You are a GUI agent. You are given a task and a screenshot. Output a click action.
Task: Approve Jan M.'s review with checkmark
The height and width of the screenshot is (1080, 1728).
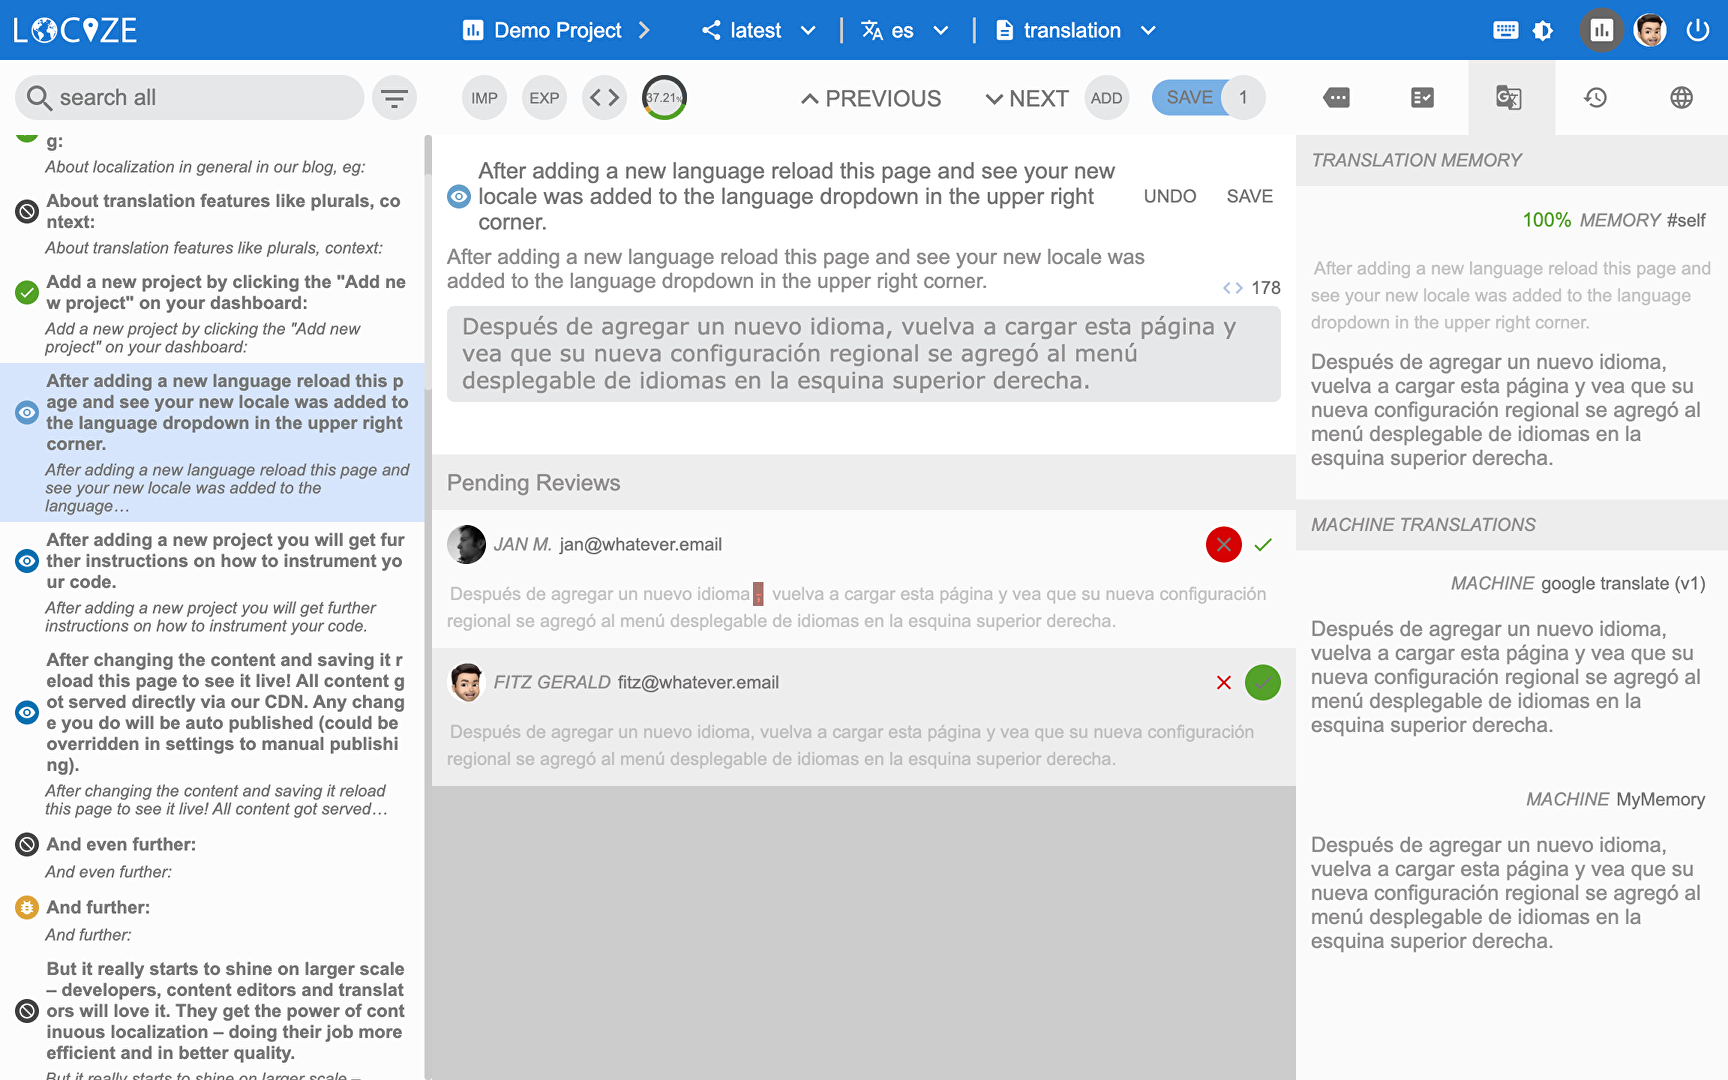click(1263, 545)
